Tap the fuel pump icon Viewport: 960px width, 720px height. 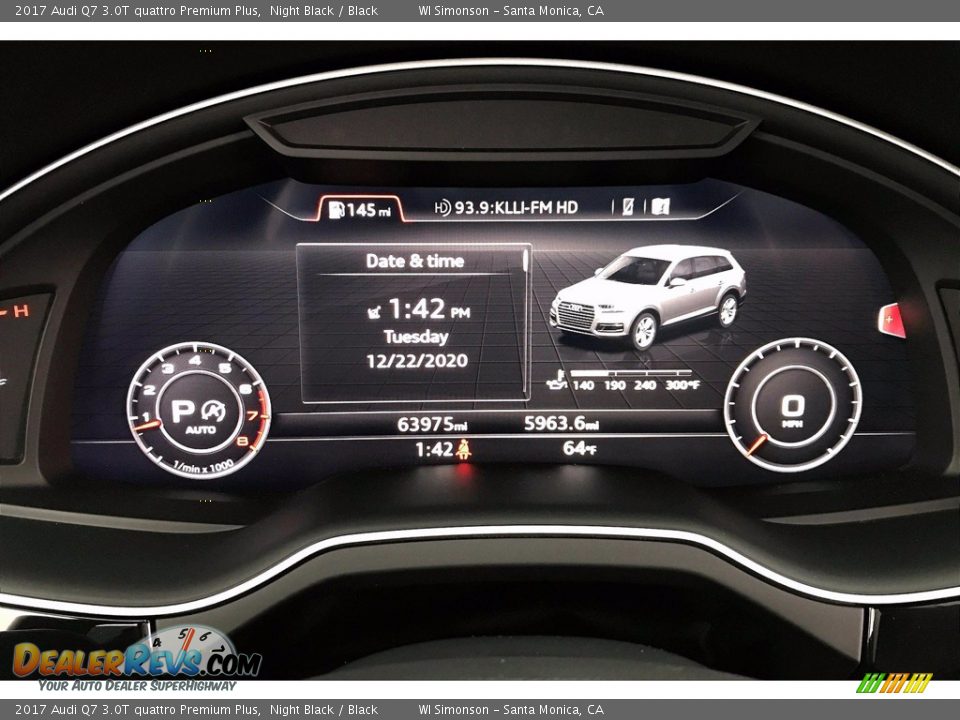pyautogui.click(x=336, y=210)
